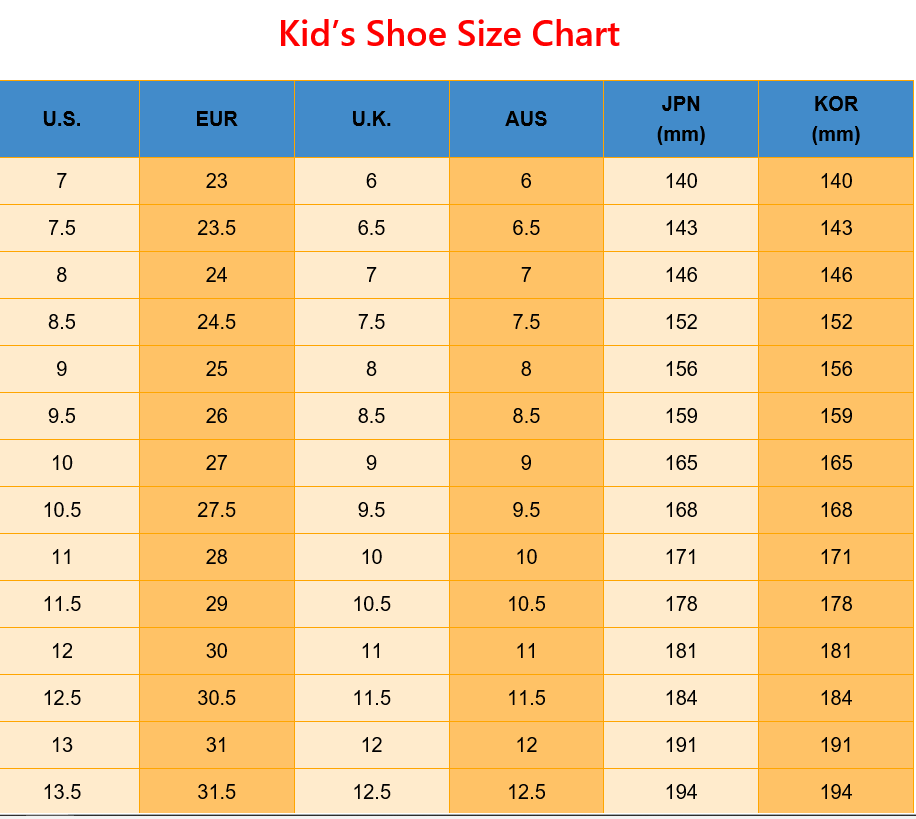Click the EUR size 31.5 cell
The height and width of the screenshot is (819, 916).
coord(217,792)
